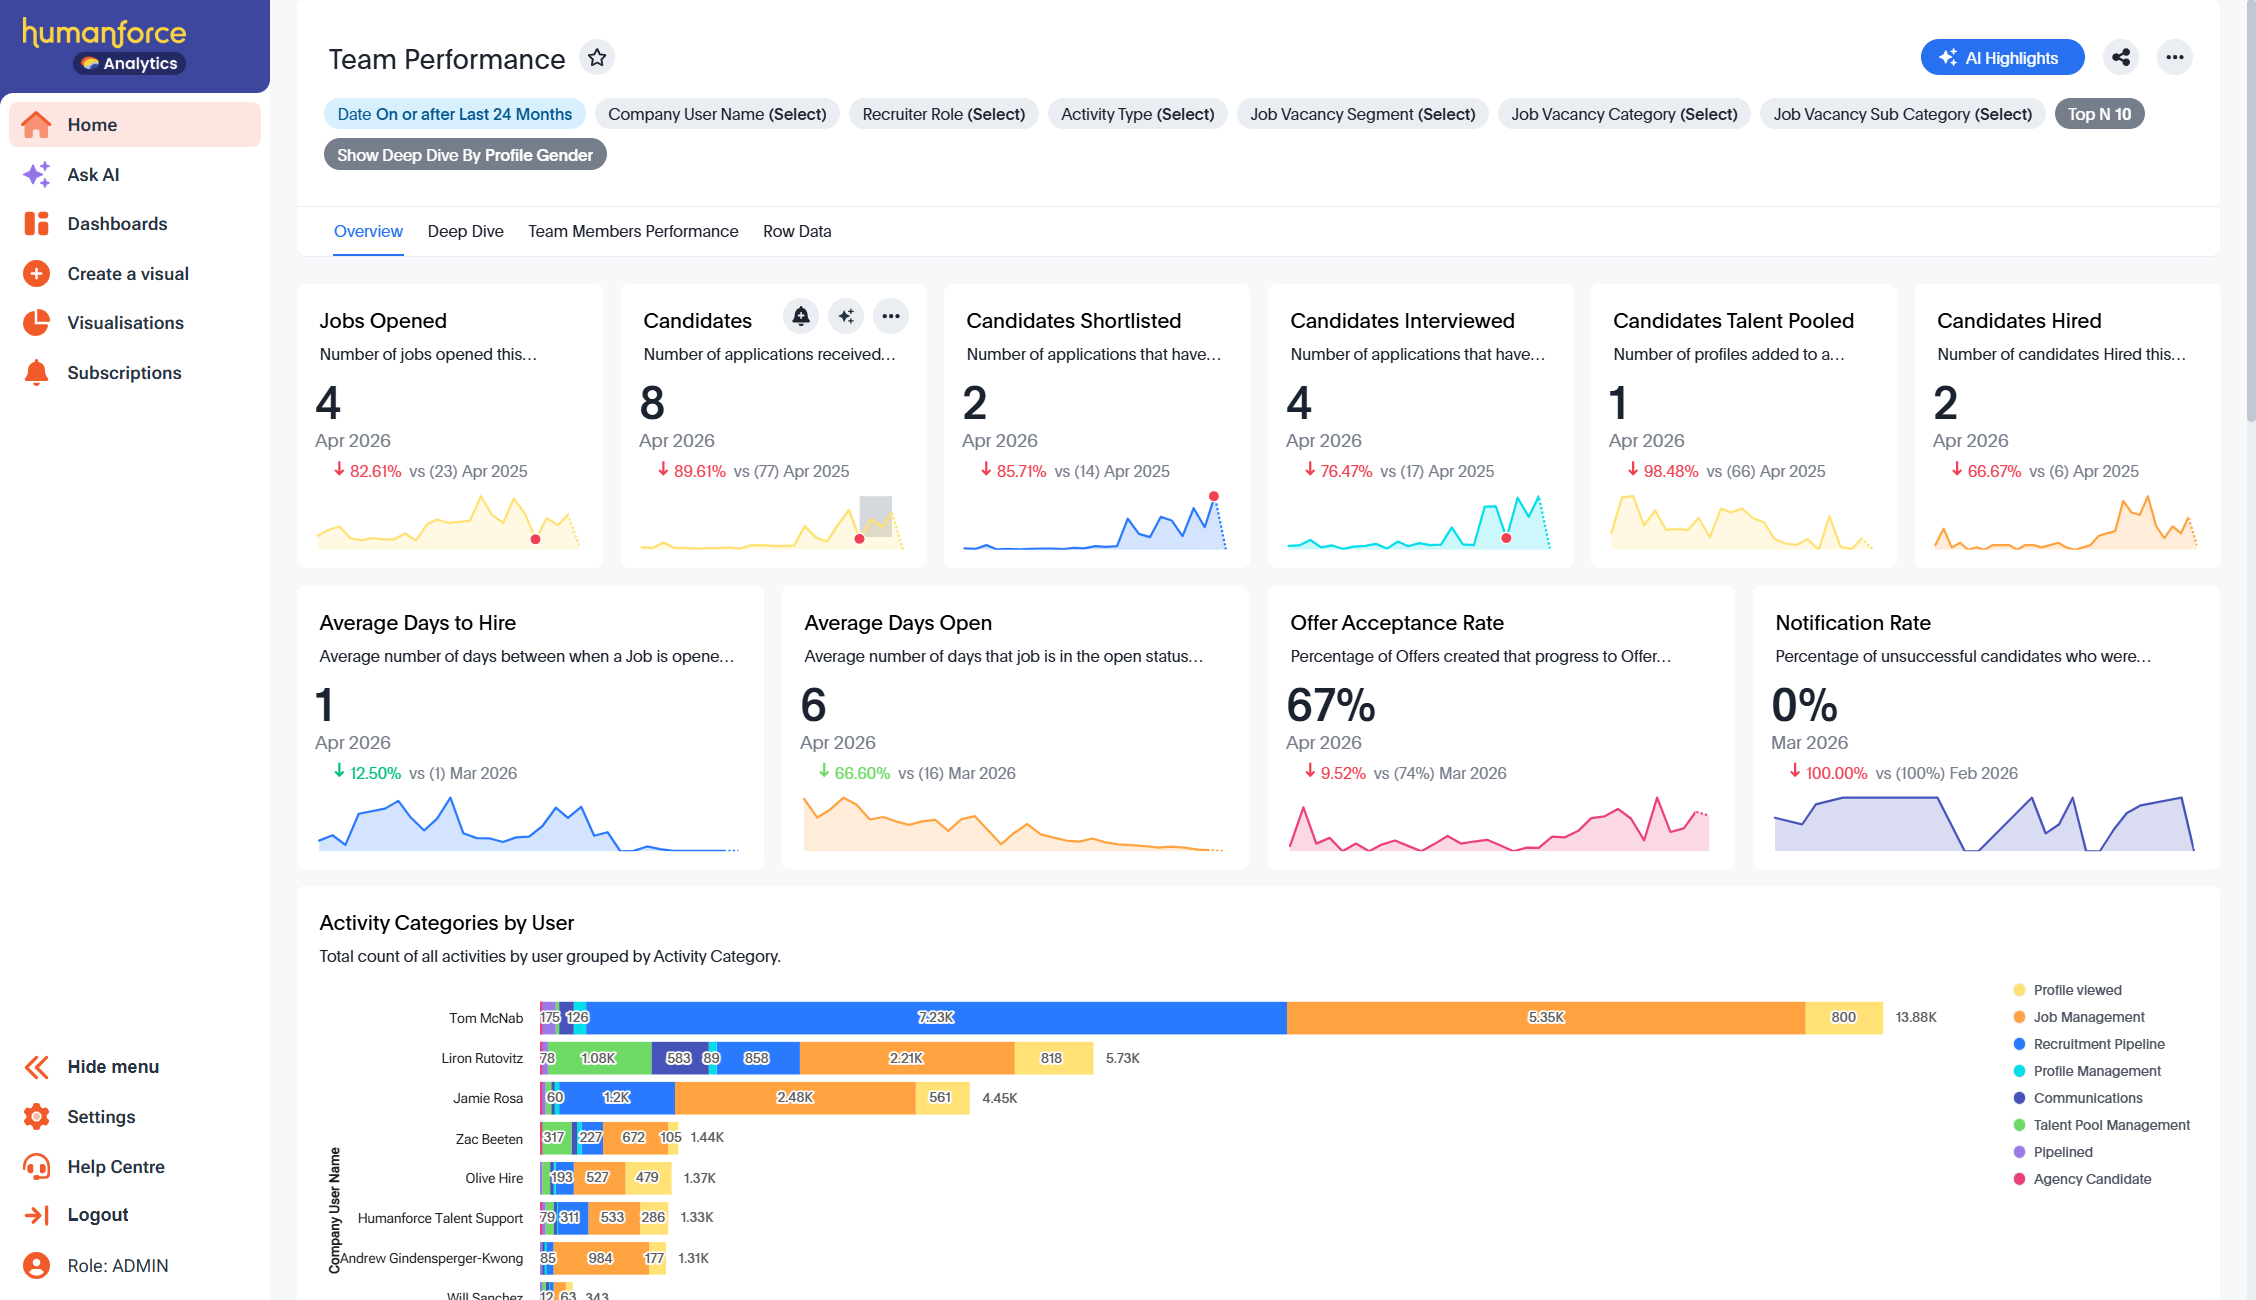This screenshot has height=1300, width=2256.
Task: Toggle Job Management legend swatch
Action: point(2019,1017)
